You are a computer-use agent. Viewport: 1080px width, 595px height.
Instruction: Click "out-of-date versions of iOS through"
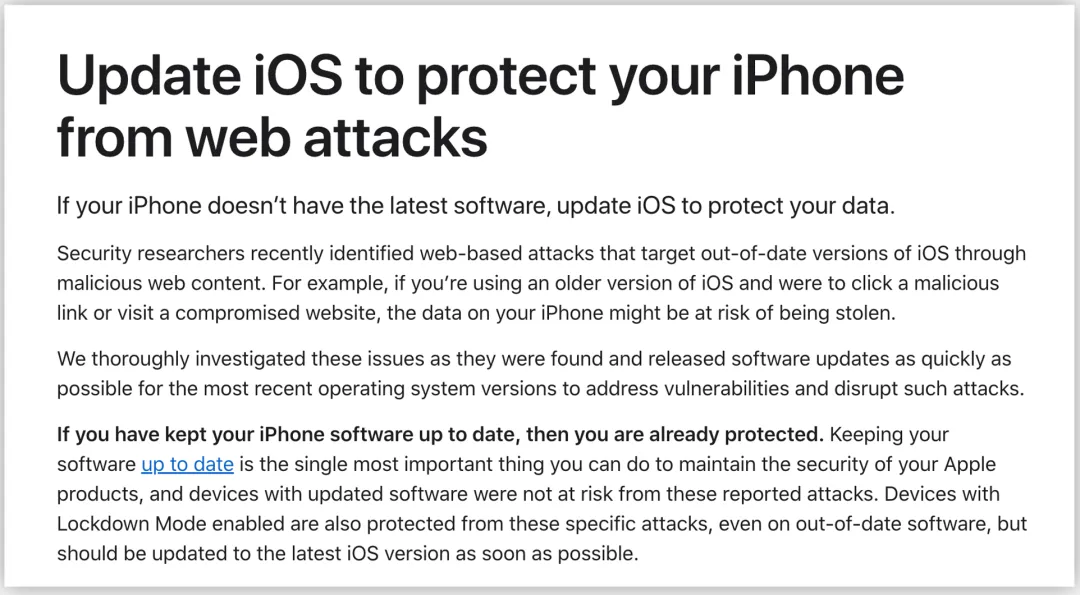(x=863, y=254)
